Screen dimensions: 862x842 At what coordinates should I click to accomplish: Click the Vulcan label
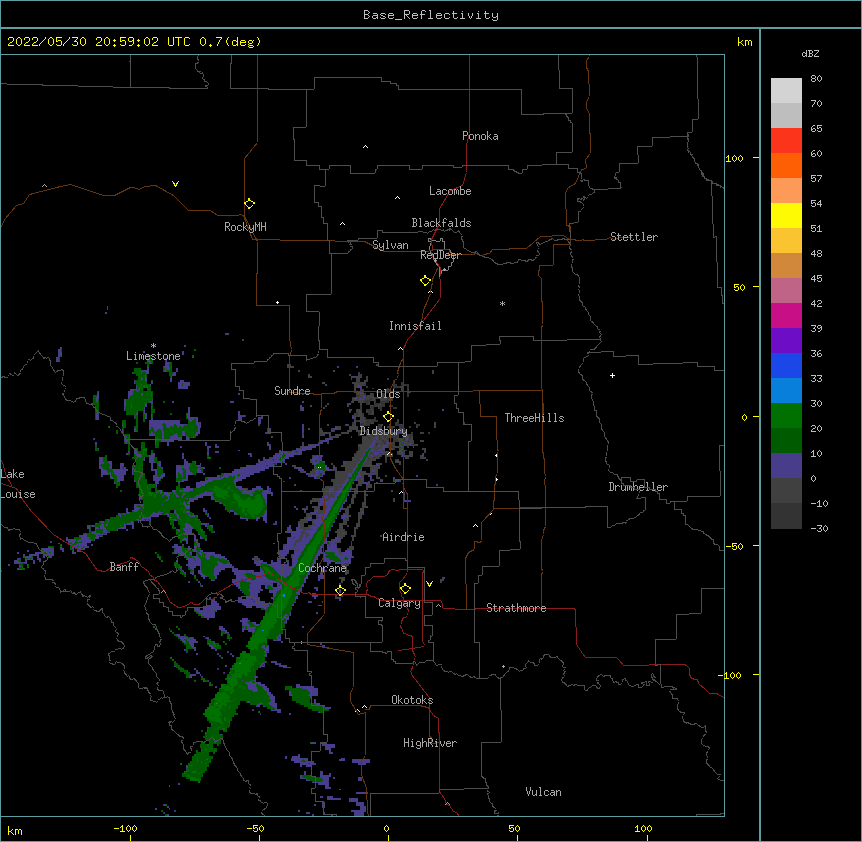point(543,792)
